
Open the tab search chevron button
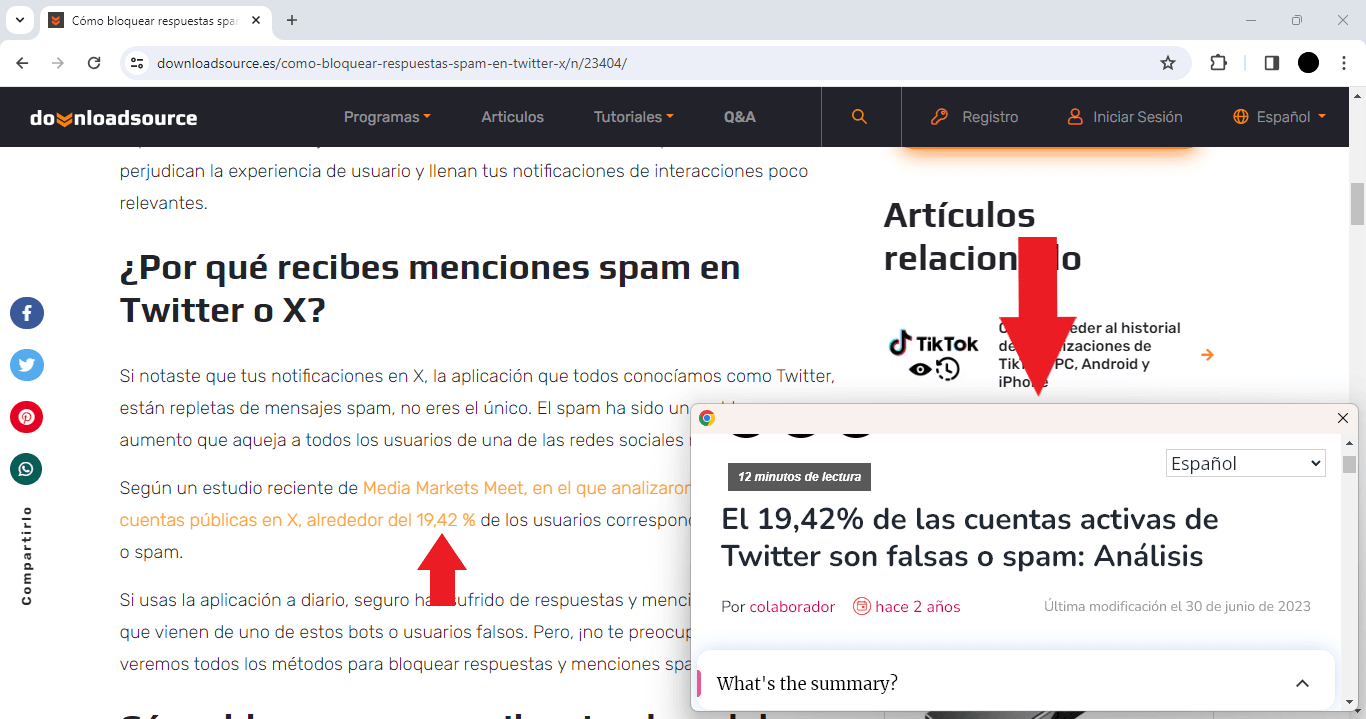coord(19,20)
